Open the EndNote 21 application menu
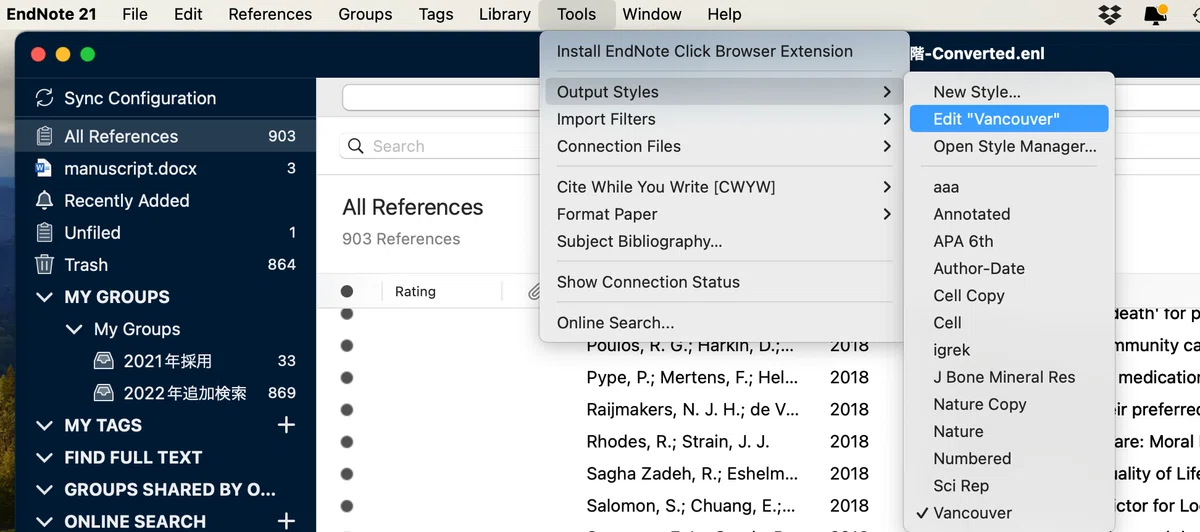1200x532 pixels. [x=53, y=14]
